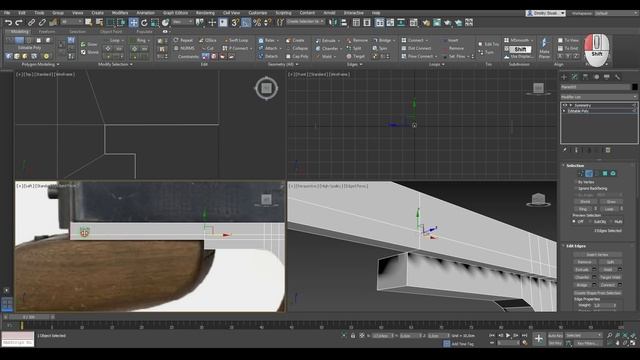Activate the Select and Rotate tool
The width and height of the screenshot is (640, 360).
144,22
